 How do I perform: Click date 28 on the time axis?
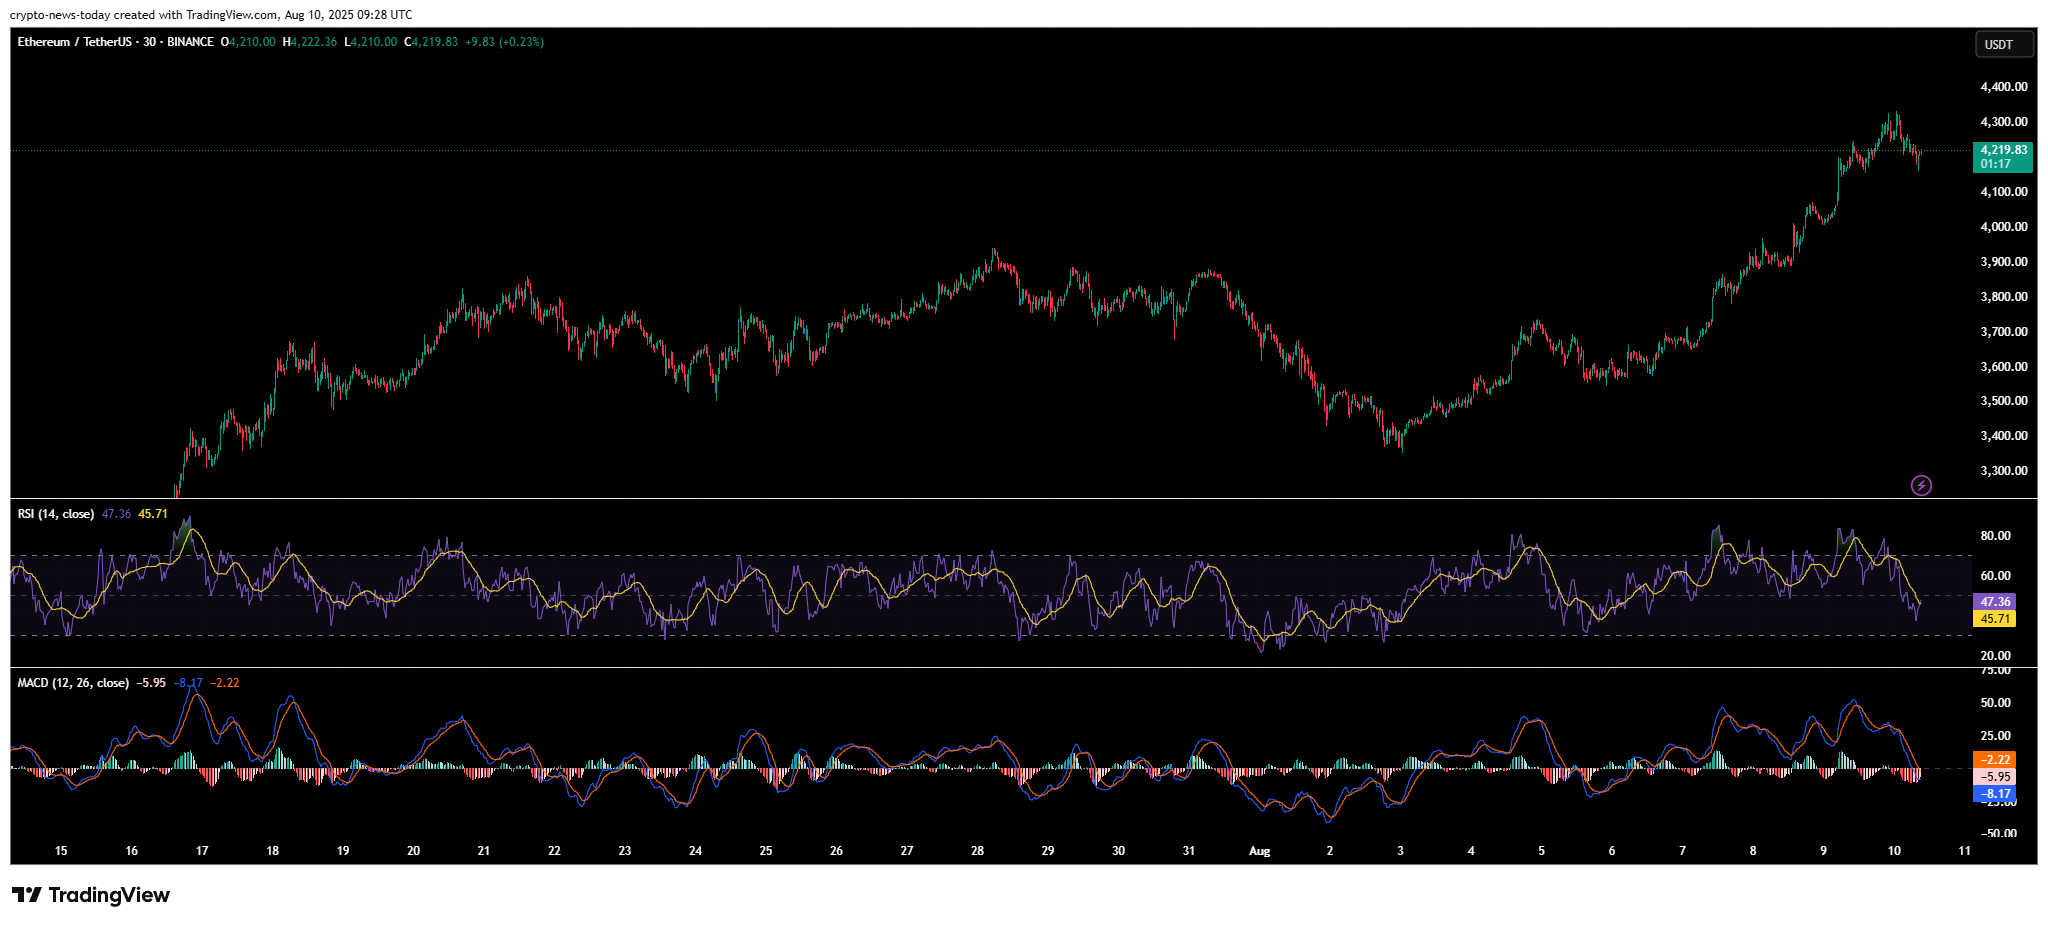(x=977, y=851)
